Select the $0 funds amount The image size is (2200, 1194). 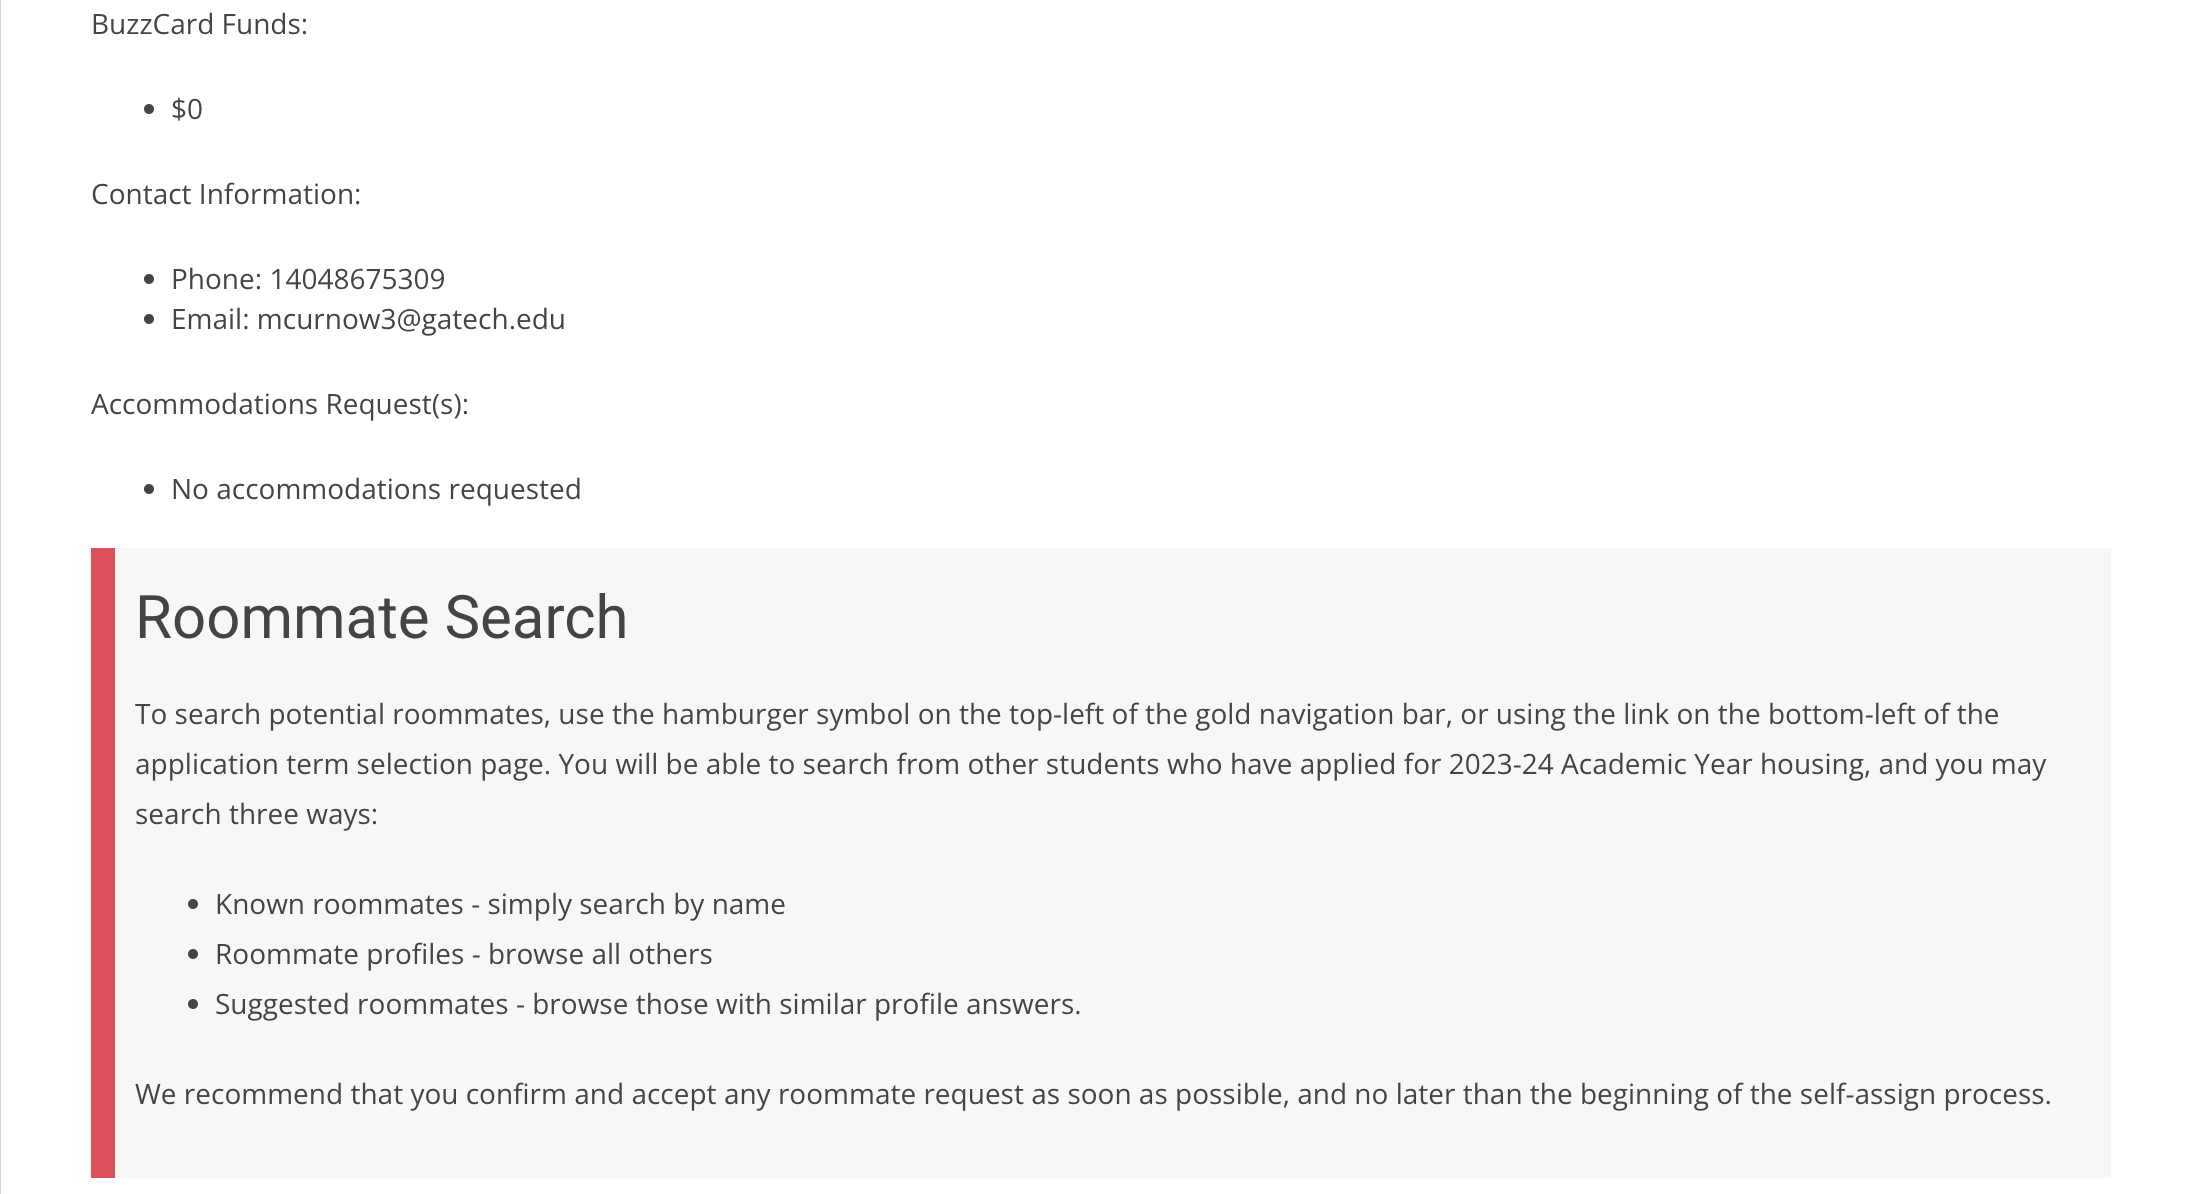tap(187, 109)
